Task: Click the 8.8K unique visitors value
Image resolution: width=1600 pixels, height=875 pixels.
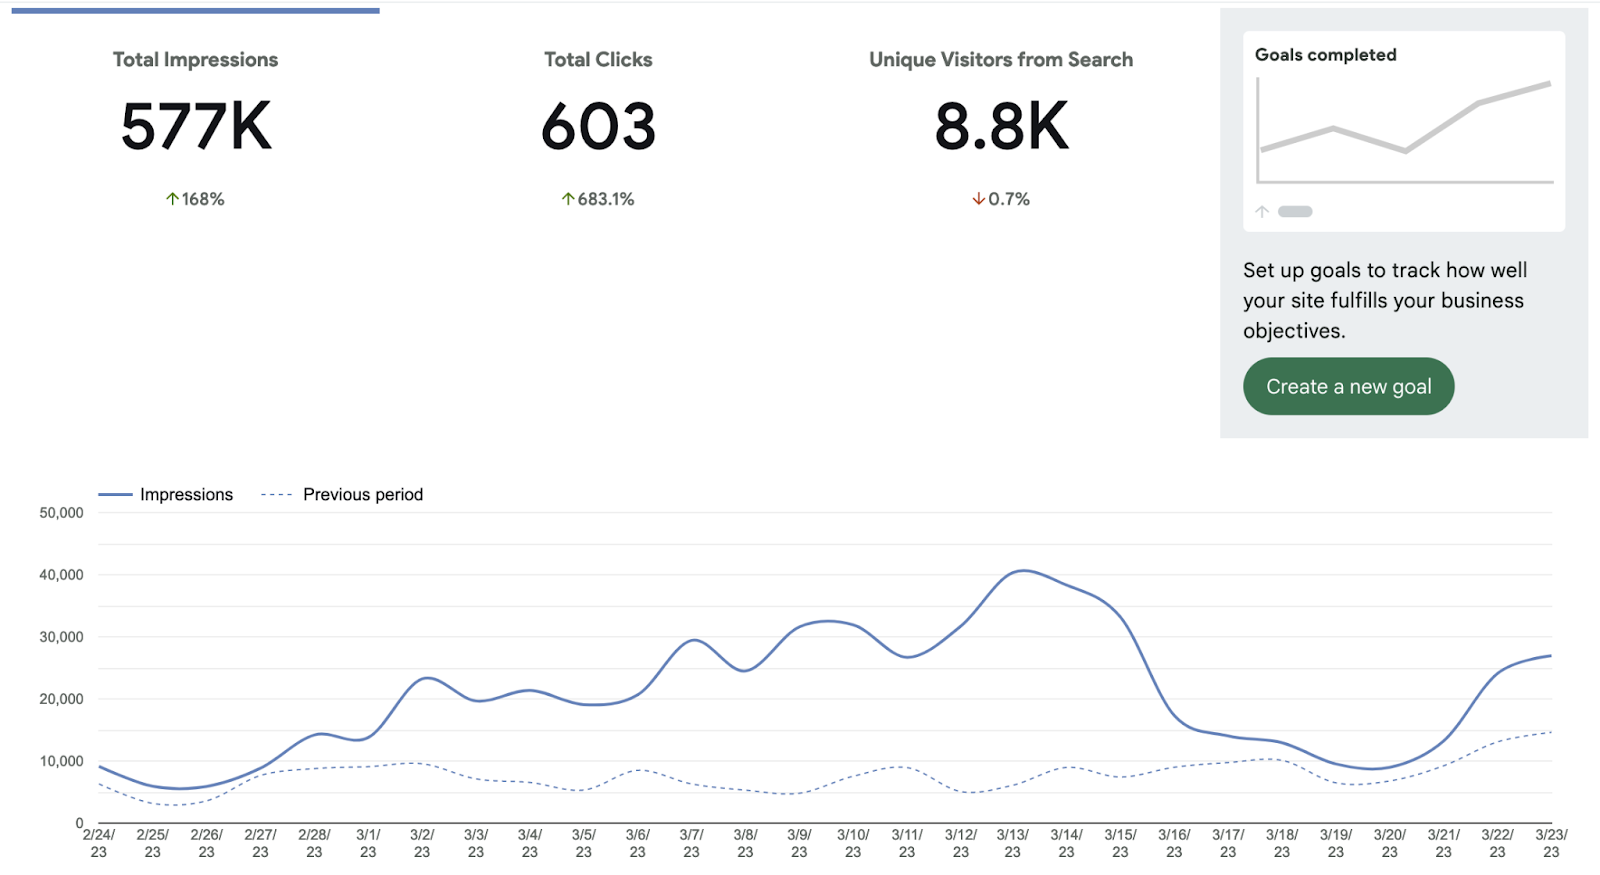Action: coord(1001,127)
